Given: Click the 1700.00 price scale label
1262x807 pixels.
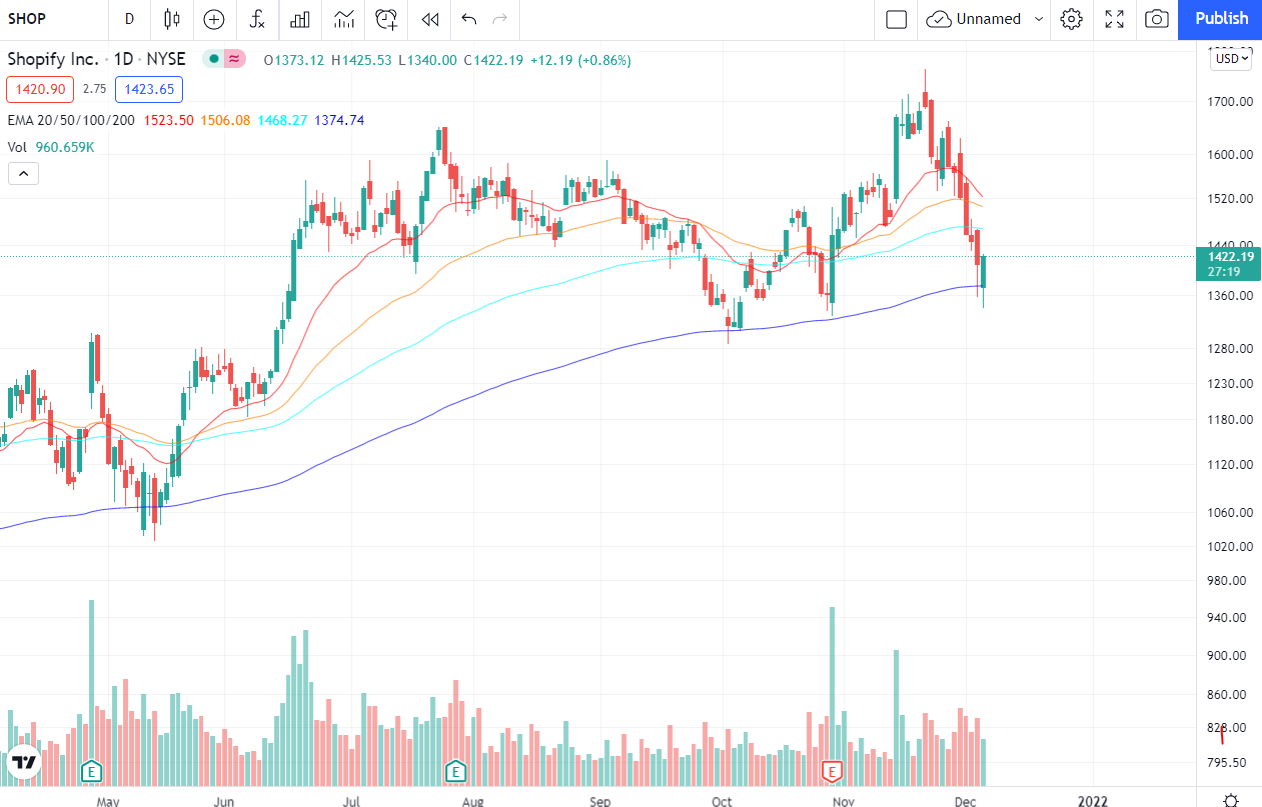Looking at the screenshot, I should coord(1229,101).
